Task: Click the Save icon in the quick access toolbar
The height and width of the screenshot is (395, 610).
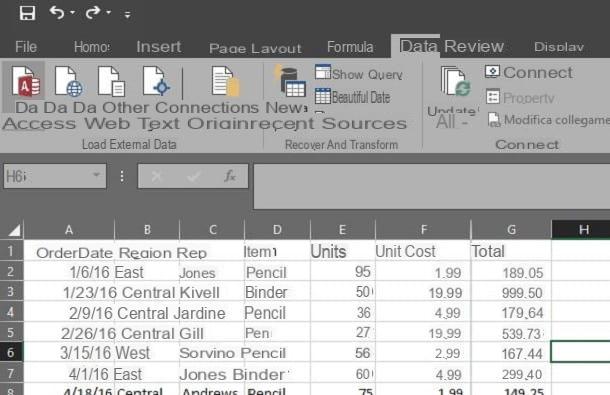Action: pos(27,13)
